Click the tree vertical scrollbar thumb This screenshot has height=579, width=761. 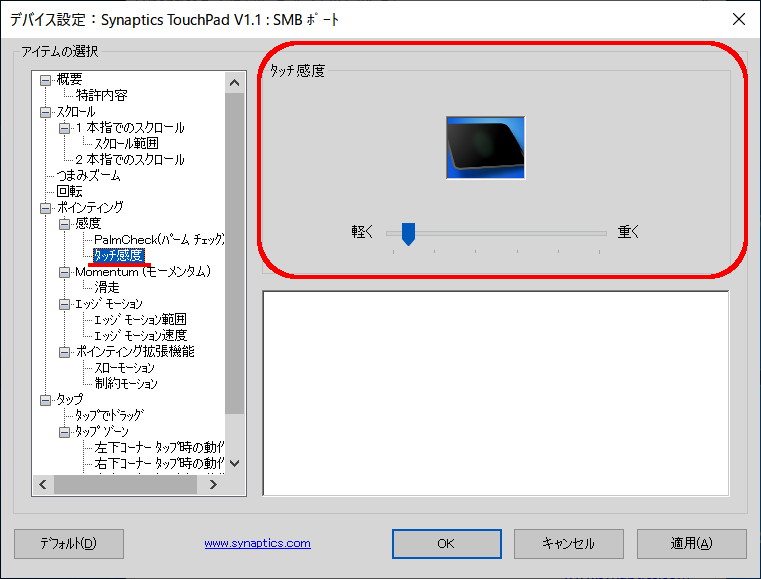pyautogui.click(x=234, y=253)
